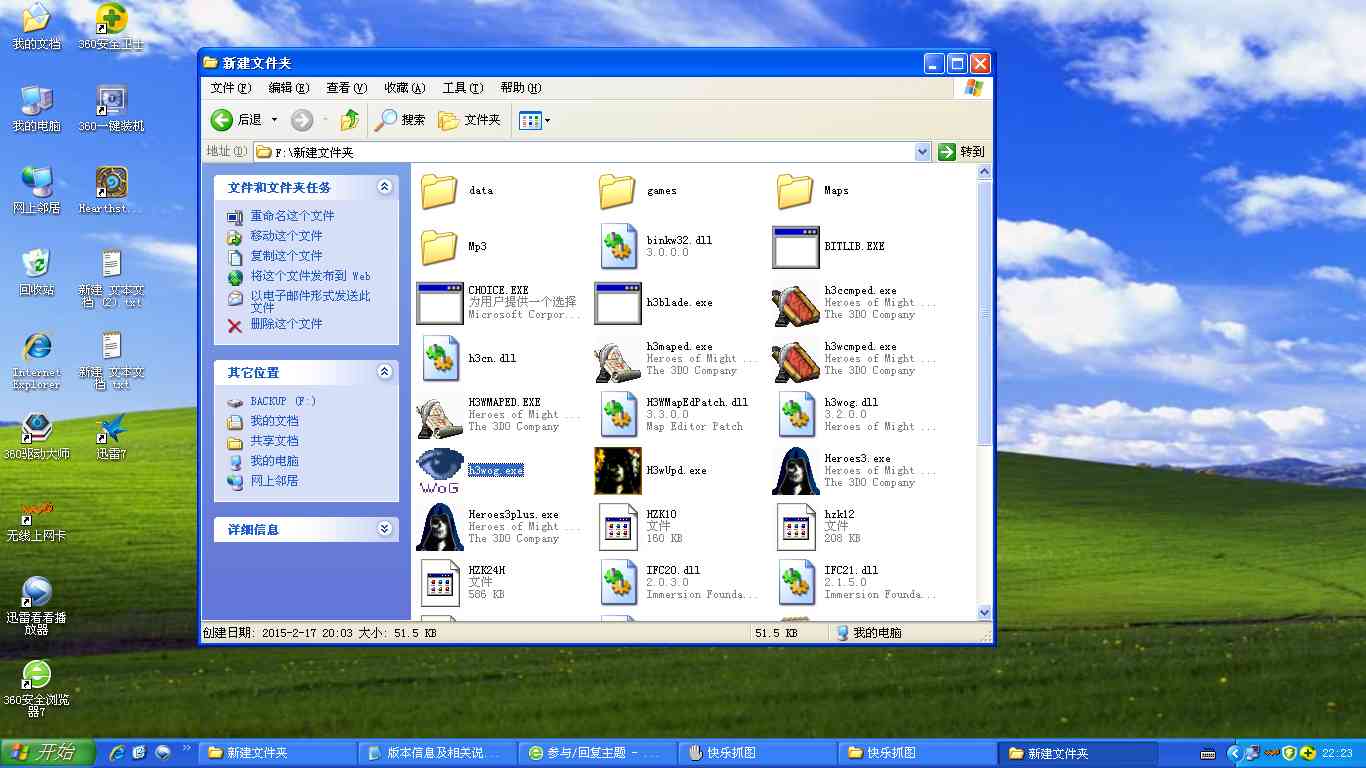1366x768 pixels.
Task: Select the Heroes3.exe icon
Action: pyautogui.click(x=796, y=471)
